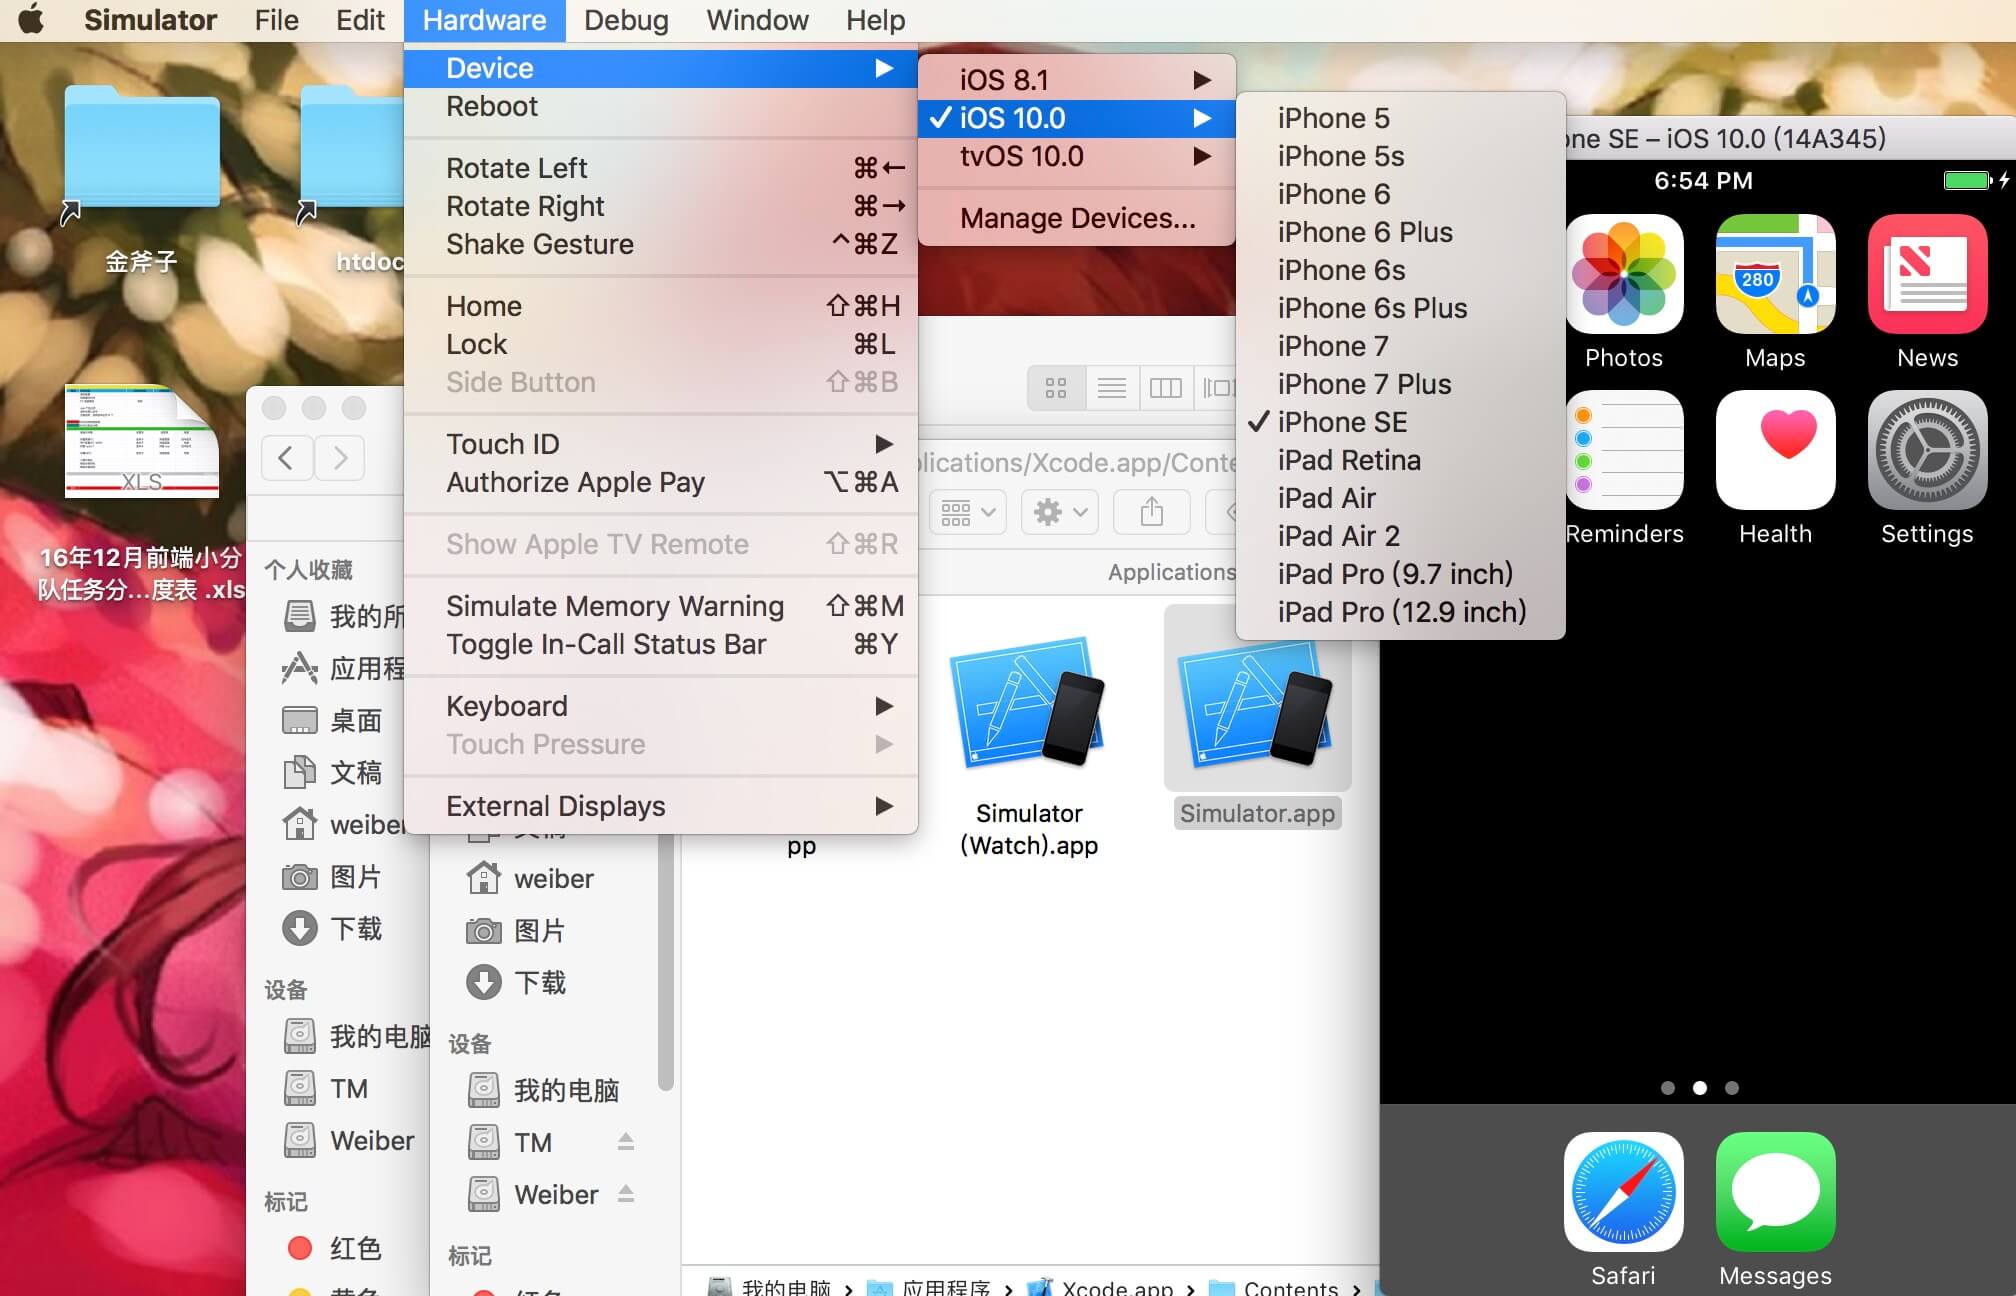Choose iPad Retina as device
Screen dimensions: 2016x1296
point(1400,460)
